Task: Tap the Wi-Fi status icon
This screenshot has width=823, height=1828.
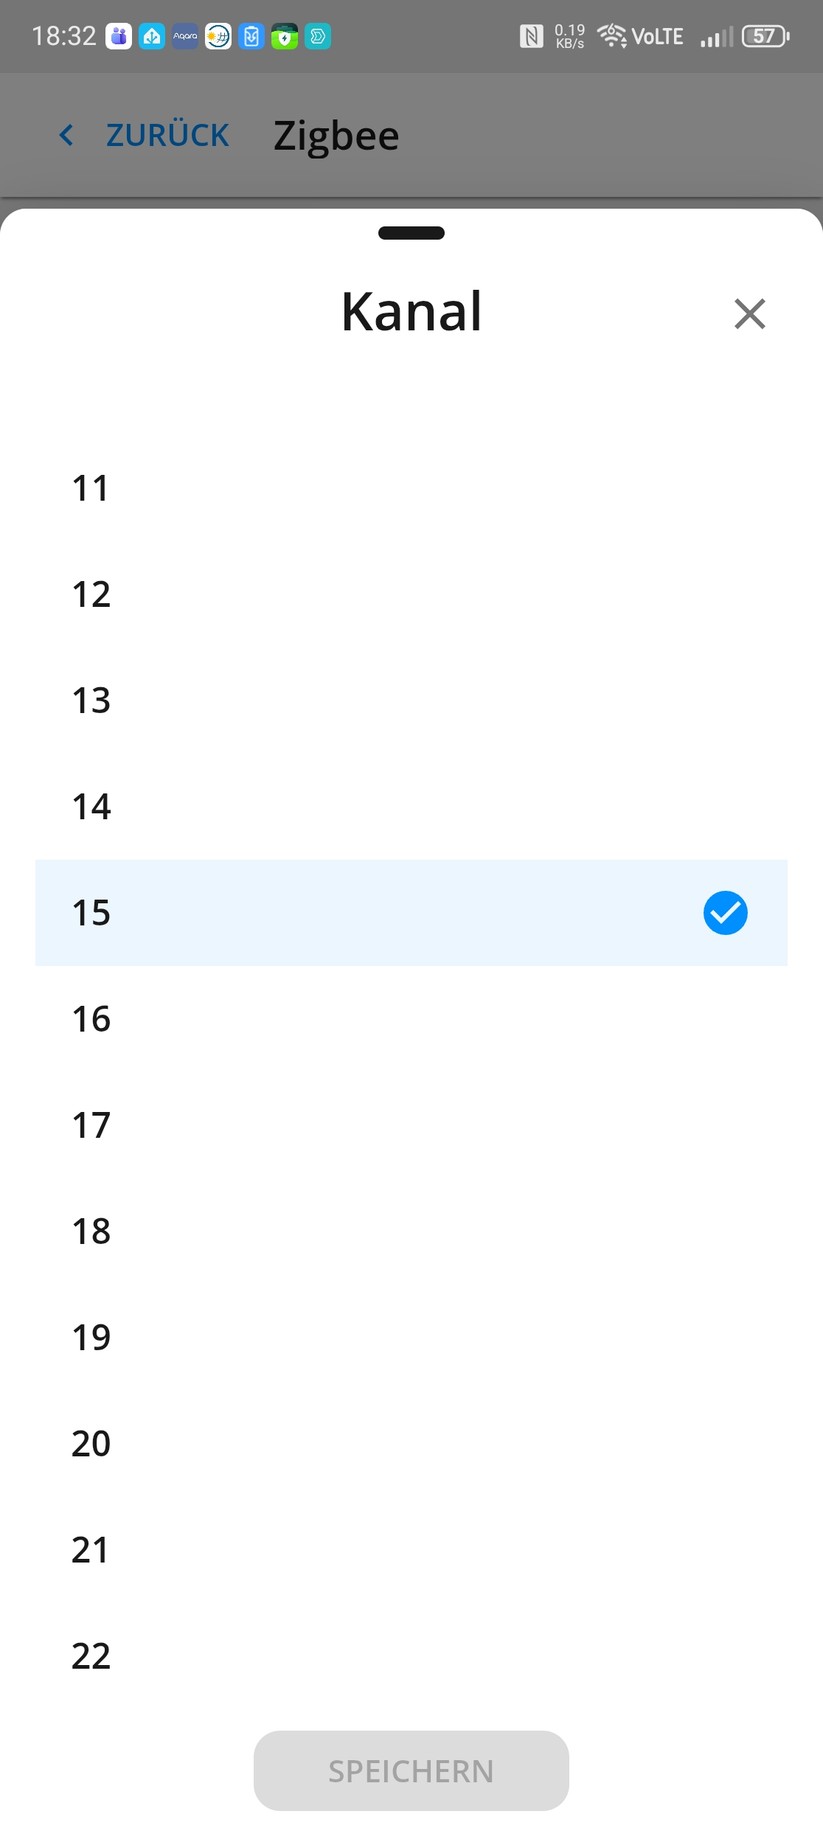Action: [611, 37]
